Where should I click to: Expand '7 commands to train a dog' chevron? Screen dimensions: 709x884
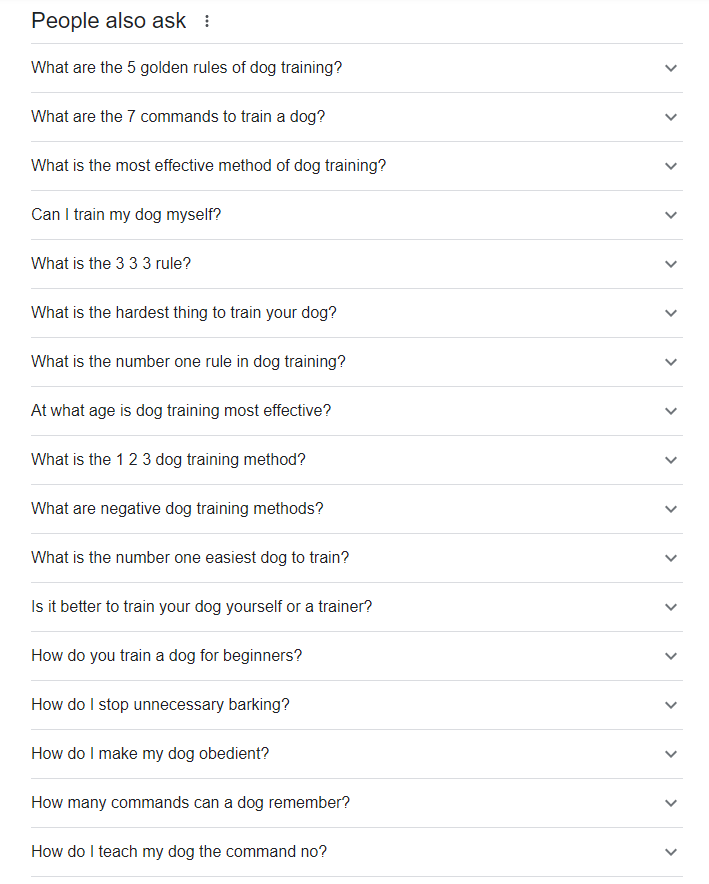671,117
